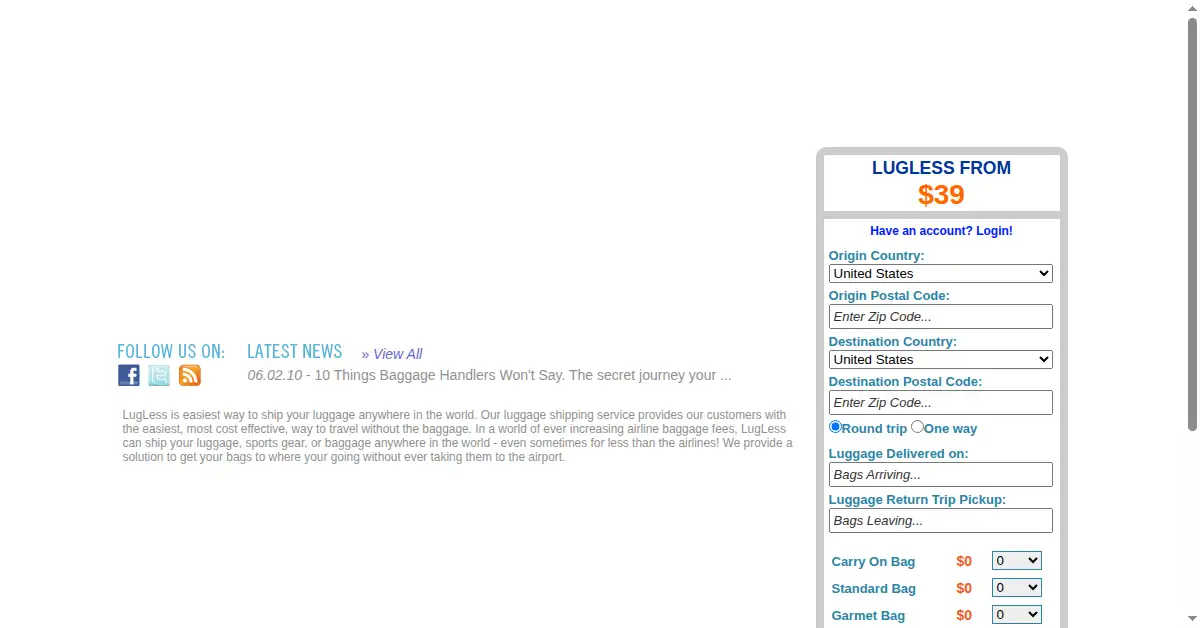Click the Carry On Bag $0 price
1200x628 pixels.
pos(964,562)
